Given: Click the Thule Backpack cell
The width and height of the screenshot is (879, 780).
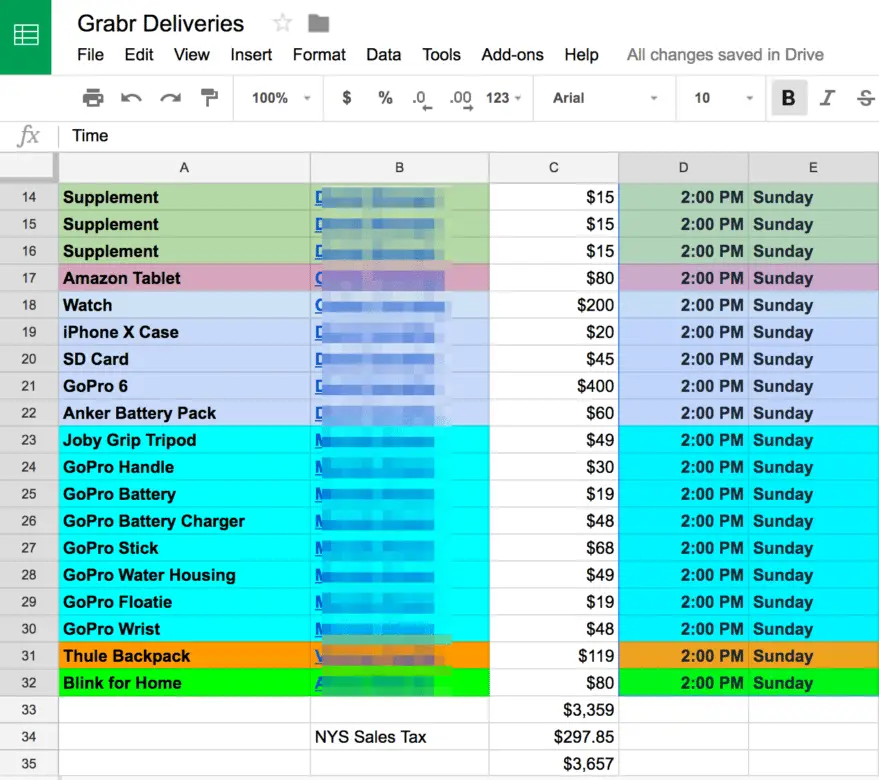Looking at the screenshot, I should (x=184, y=656).
